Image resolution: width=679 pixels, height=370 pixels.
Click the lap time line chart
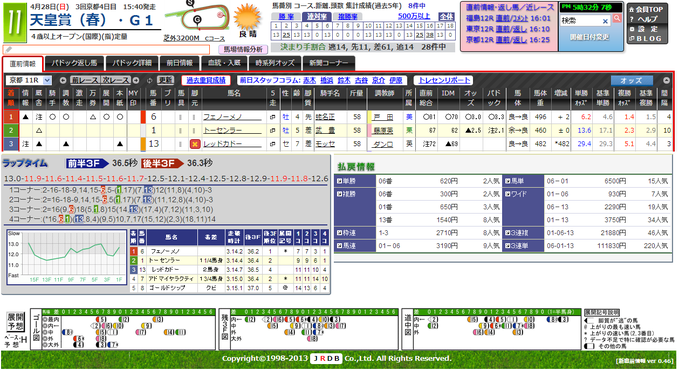coord(66,257)
